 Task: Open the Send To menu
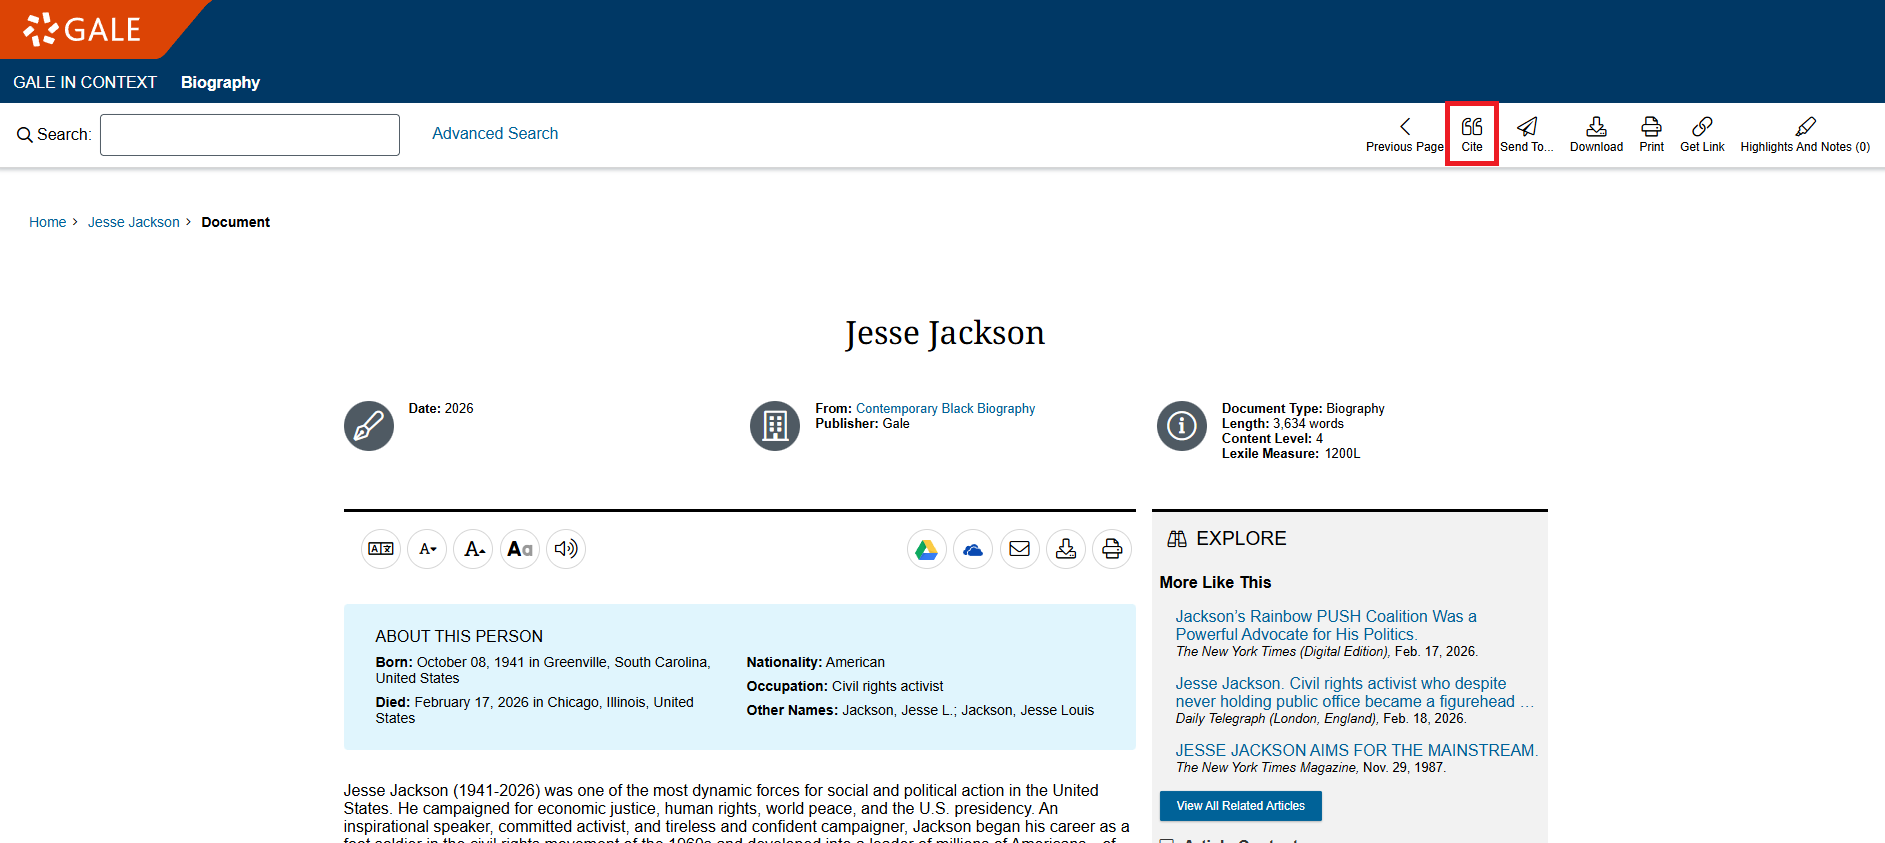coord(1526,134)
